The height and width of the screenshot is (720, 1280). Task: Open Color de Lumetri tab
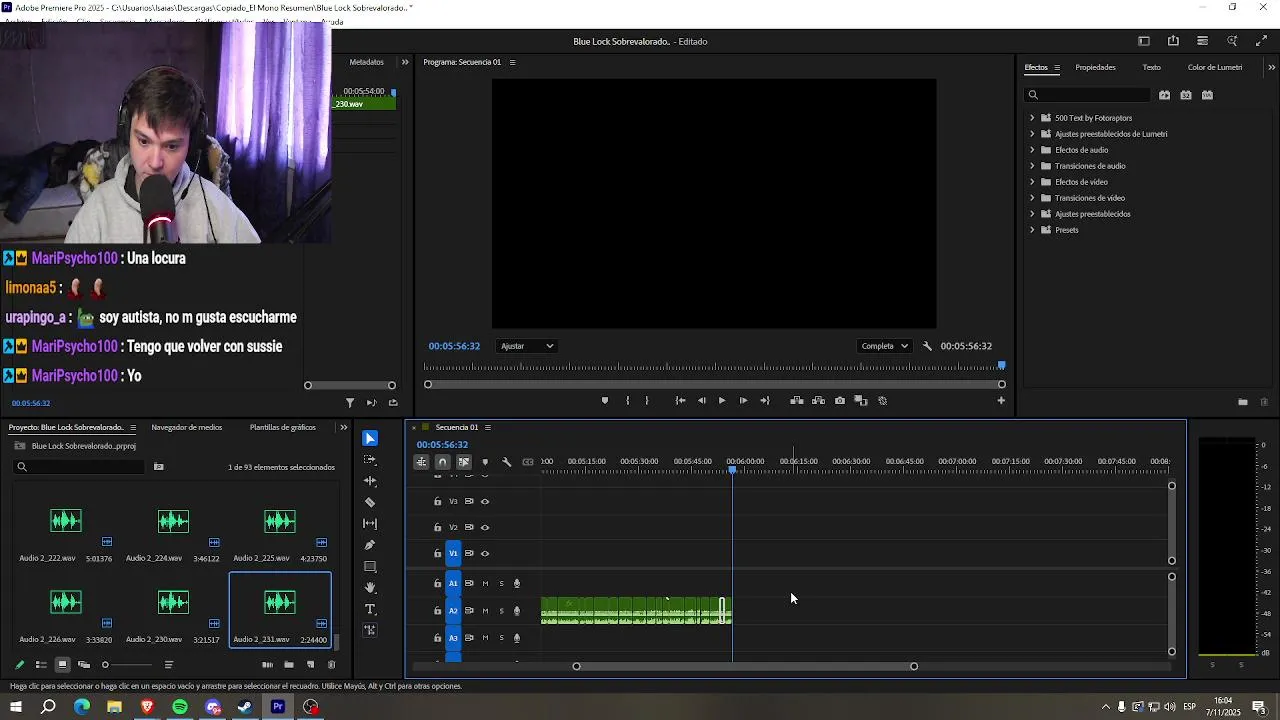tap(1215, 68)
